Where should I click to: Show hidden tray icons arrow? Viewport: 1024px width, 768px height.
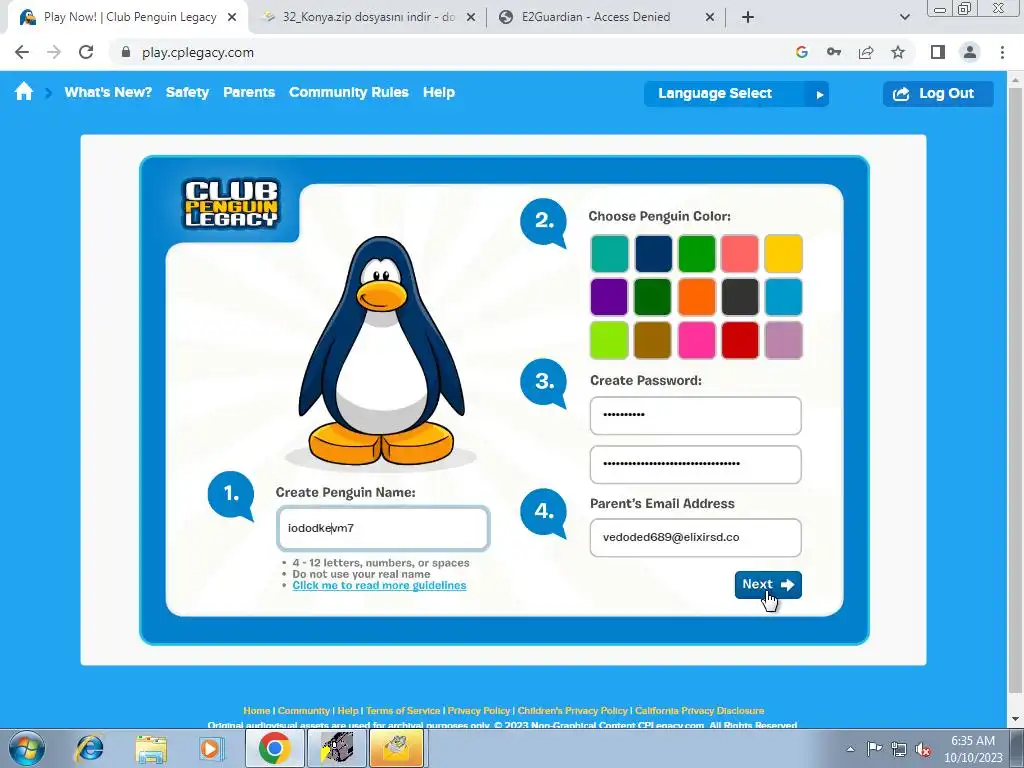tap(850, 749)
